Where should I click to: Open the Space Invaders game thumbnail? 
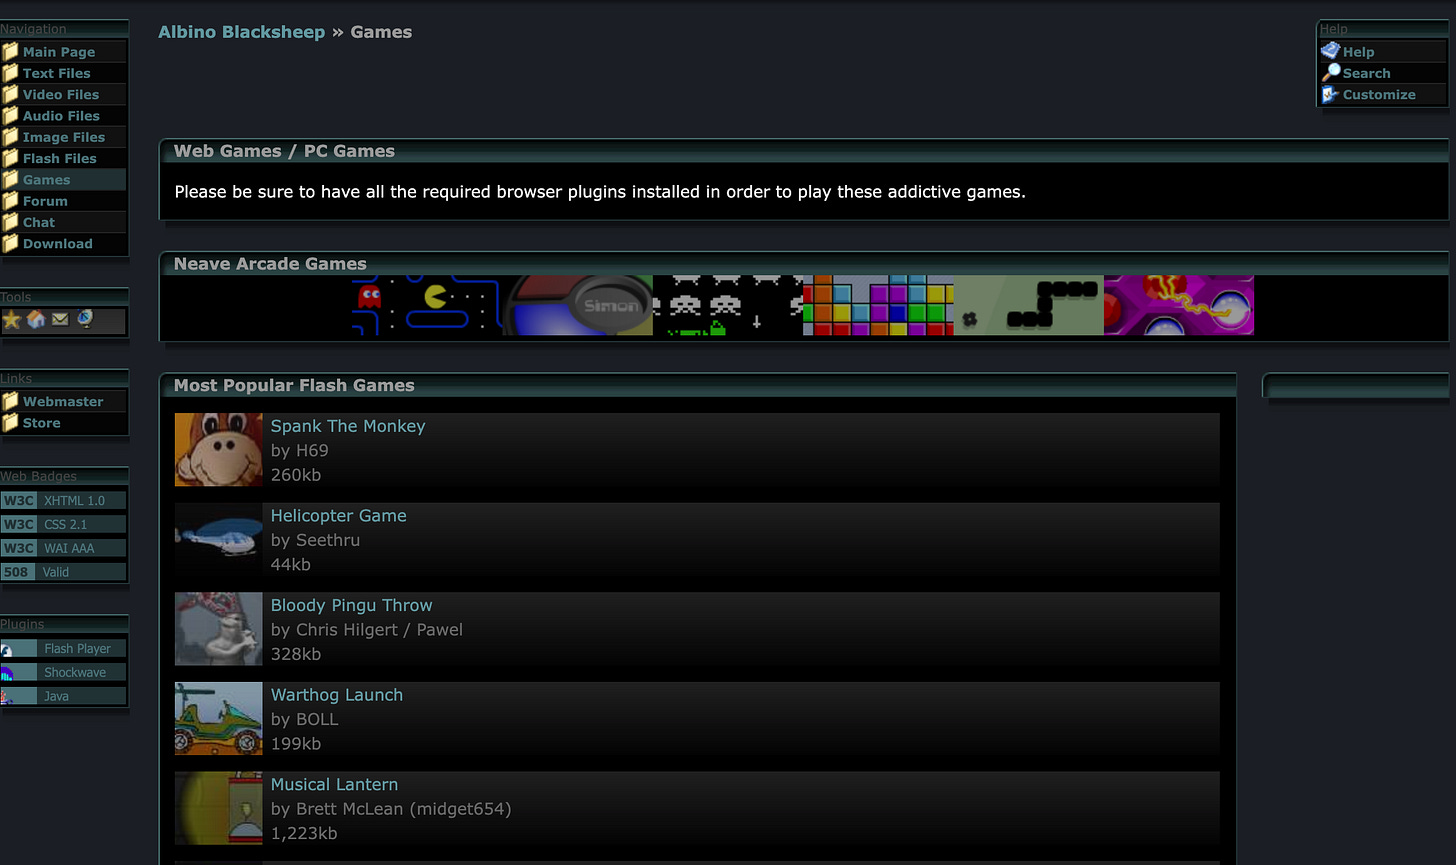(x=728, y=305)
